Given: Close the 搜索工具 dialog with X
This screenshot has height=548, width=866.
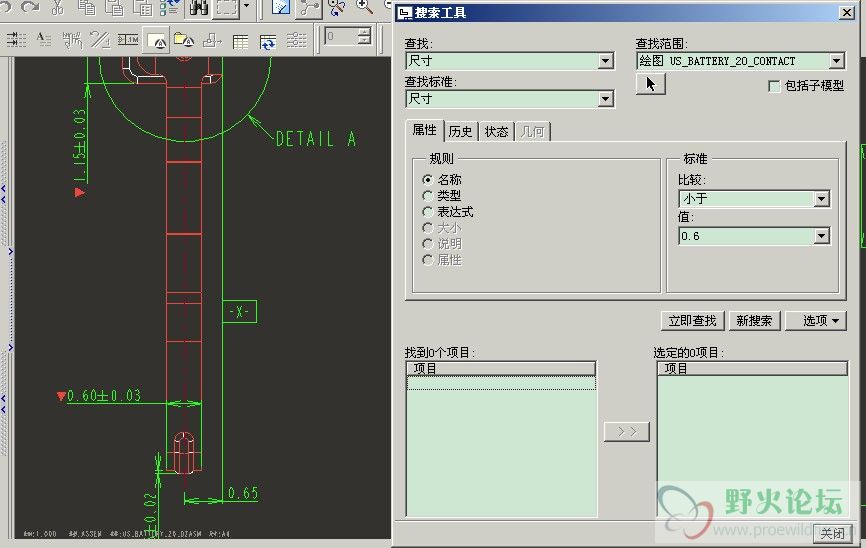Looking at the screenshot, I should [846, 12].
